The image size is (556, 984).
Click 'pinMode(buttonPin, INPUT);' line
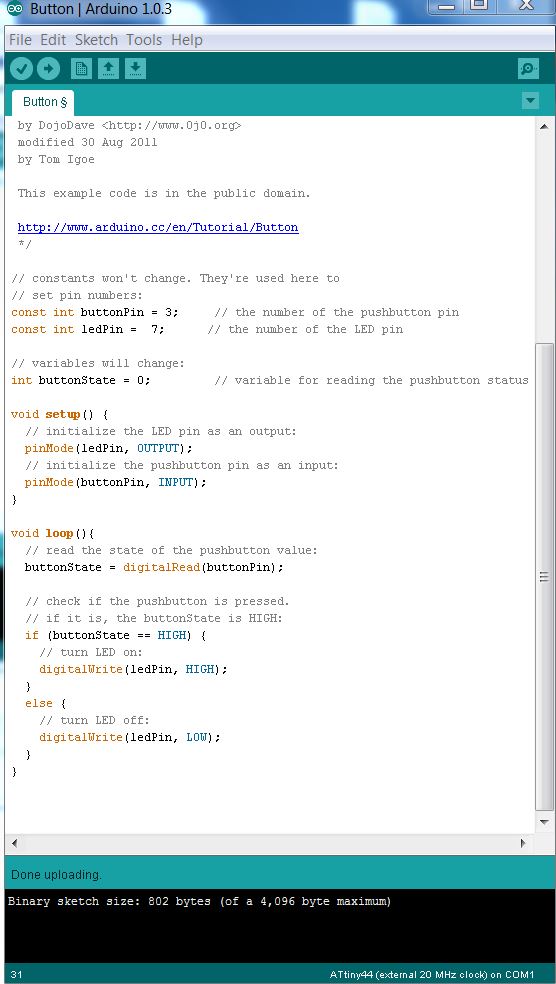pos(115,483)
